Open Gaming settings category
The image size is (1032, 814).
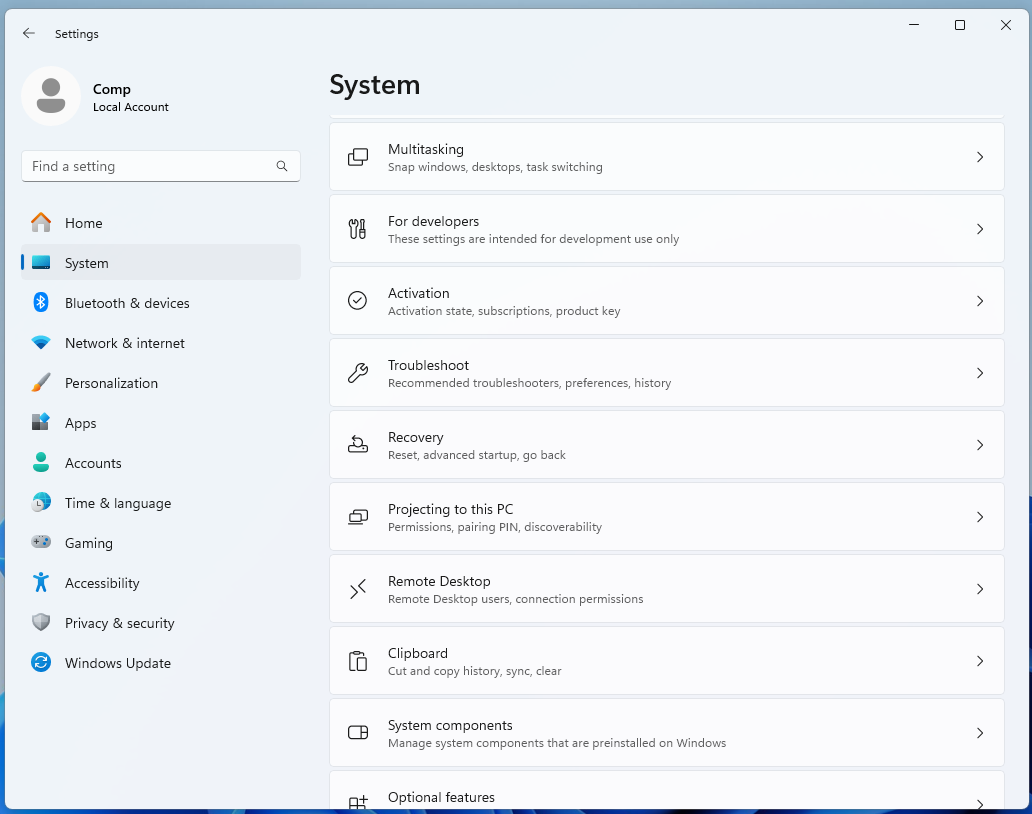coord(161,543)
